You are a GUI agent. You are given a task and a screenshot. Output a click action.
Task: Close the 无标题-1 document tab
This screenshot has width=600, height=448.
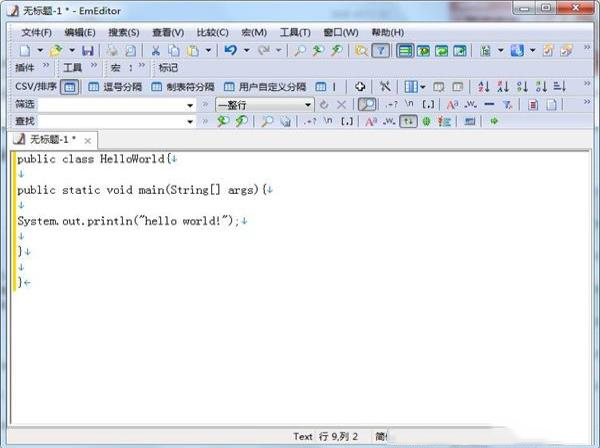click(89, 140)
